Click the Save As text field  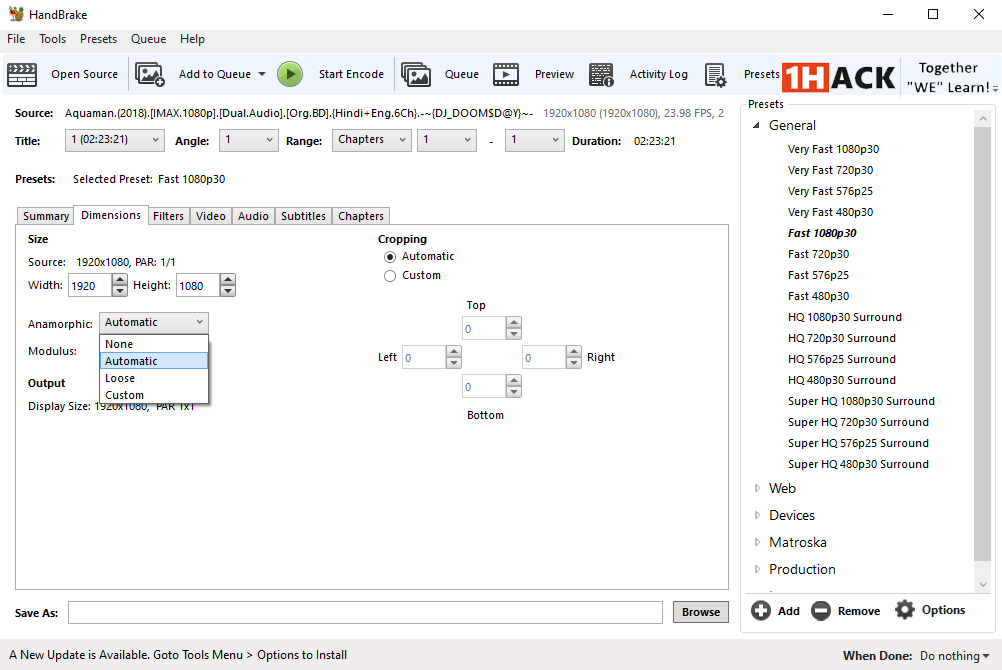point(365,612)
